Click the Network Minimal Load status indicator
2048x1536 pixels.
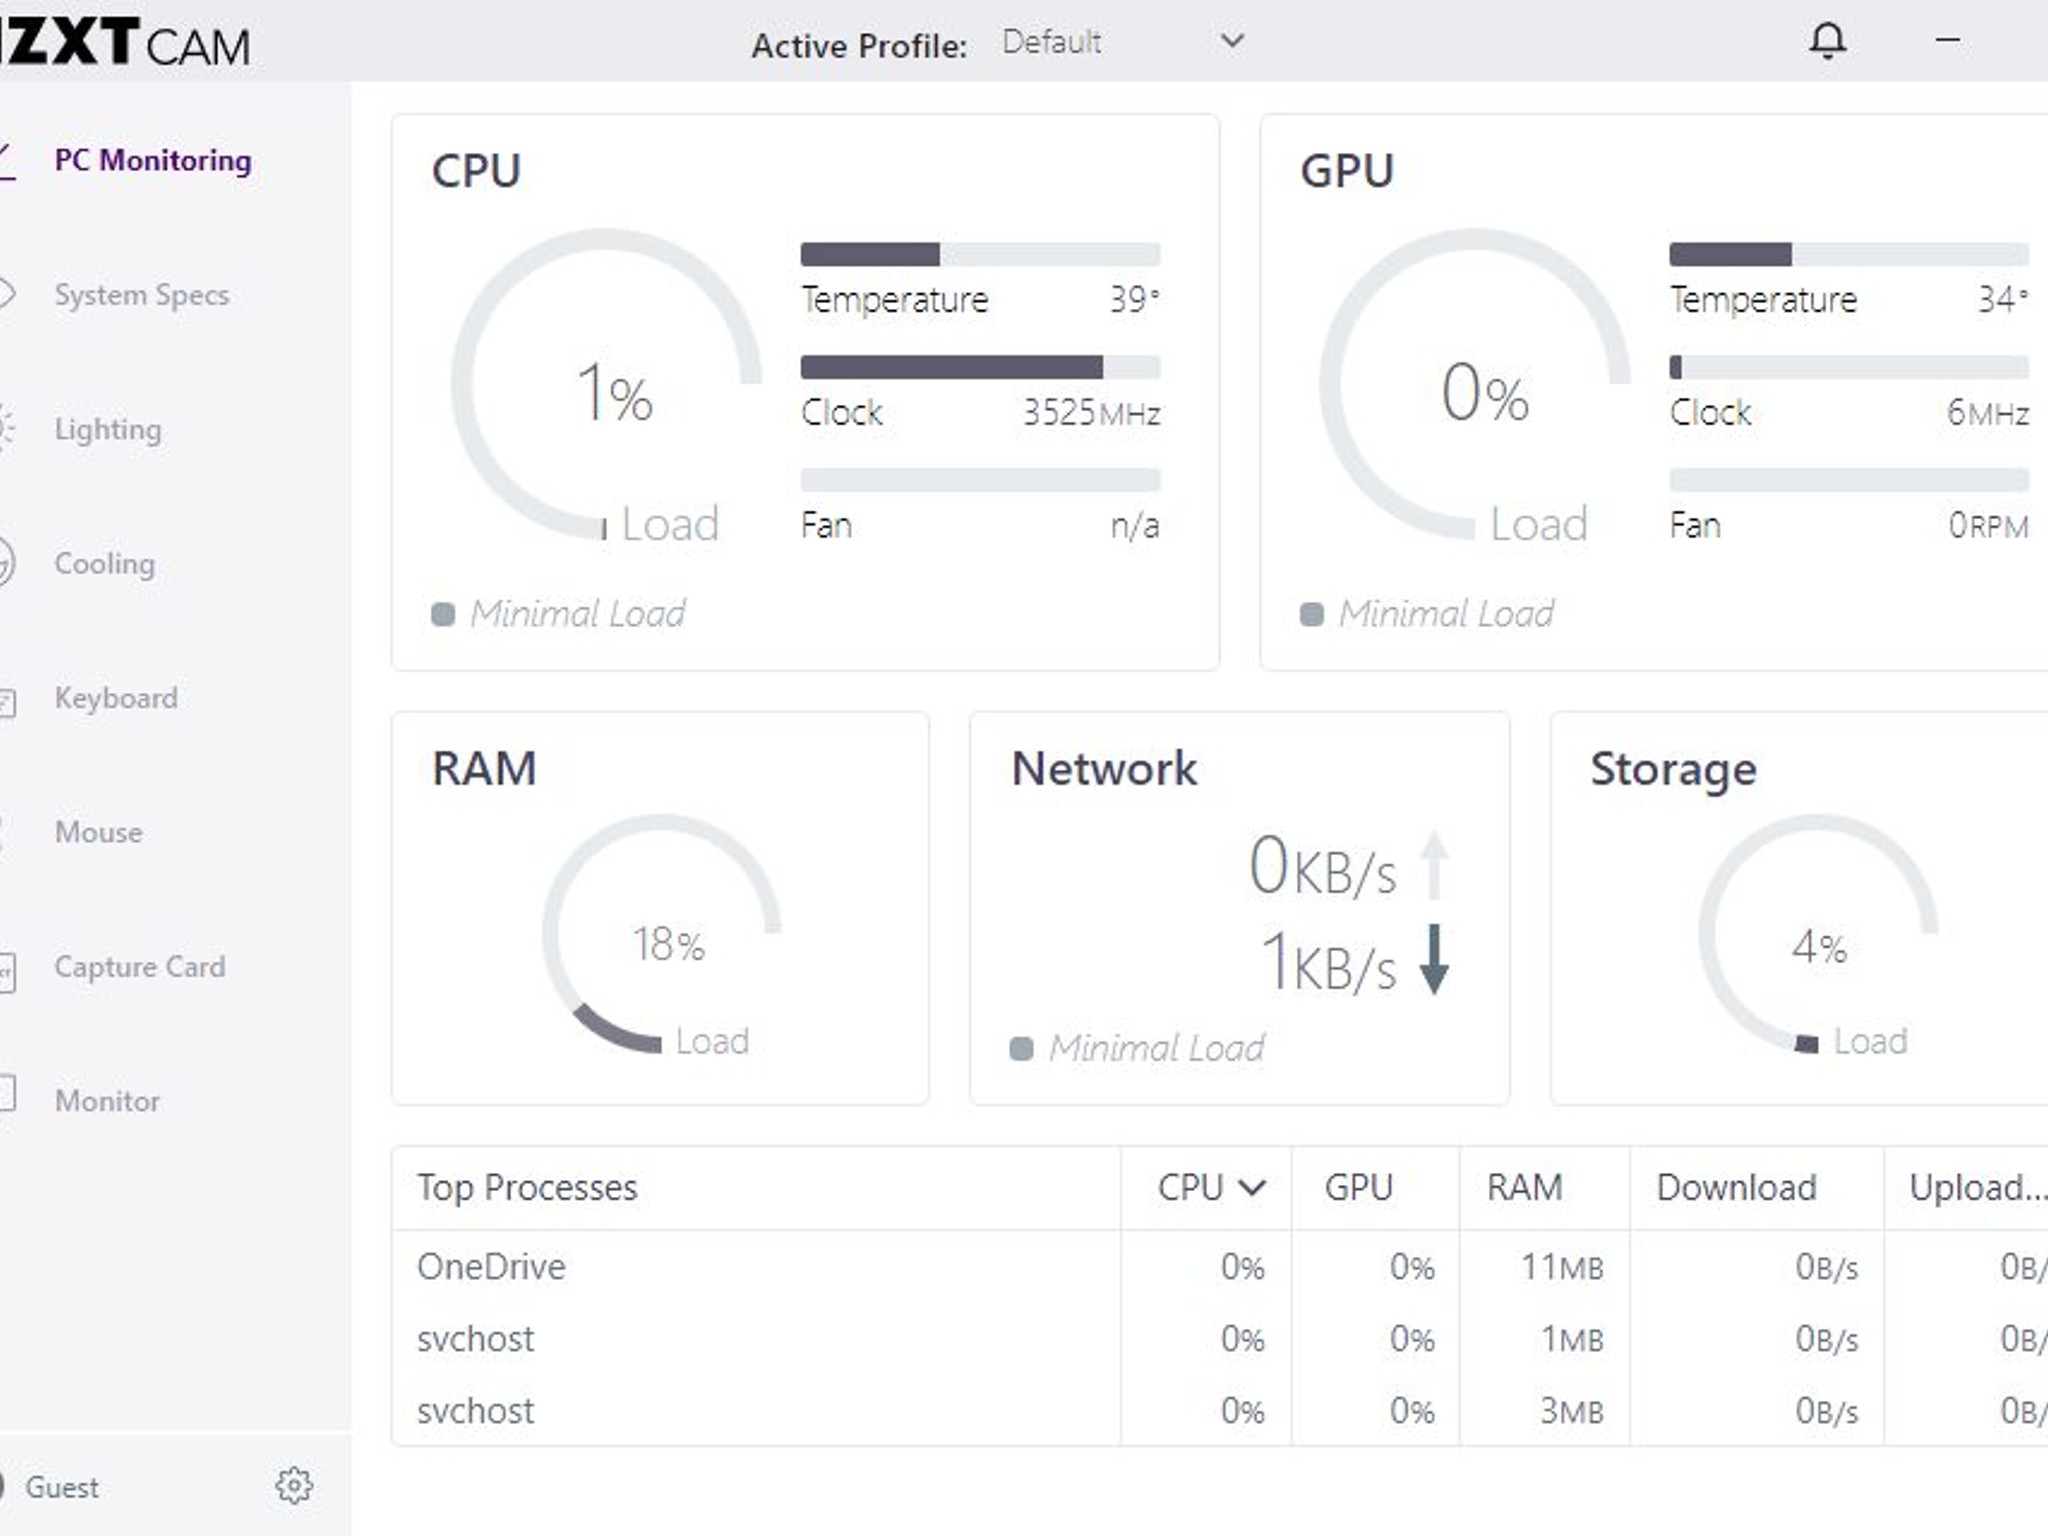[1021, 1048]
